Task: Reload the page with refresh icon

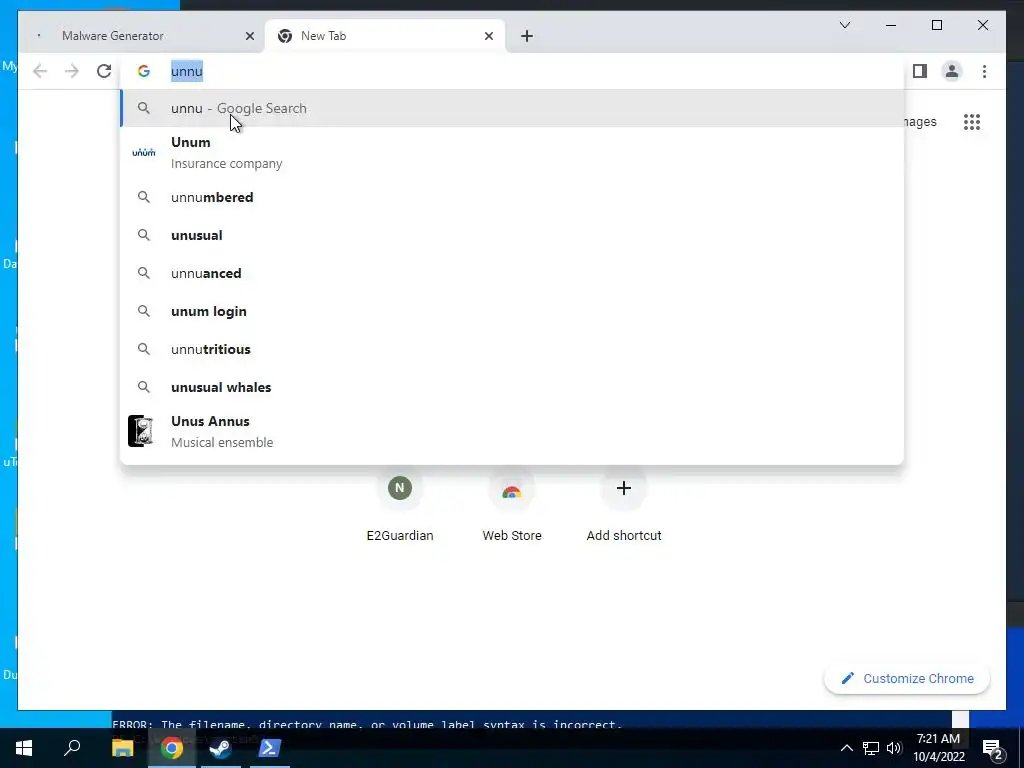Action: pyautogui.click(x=104, y=71)
